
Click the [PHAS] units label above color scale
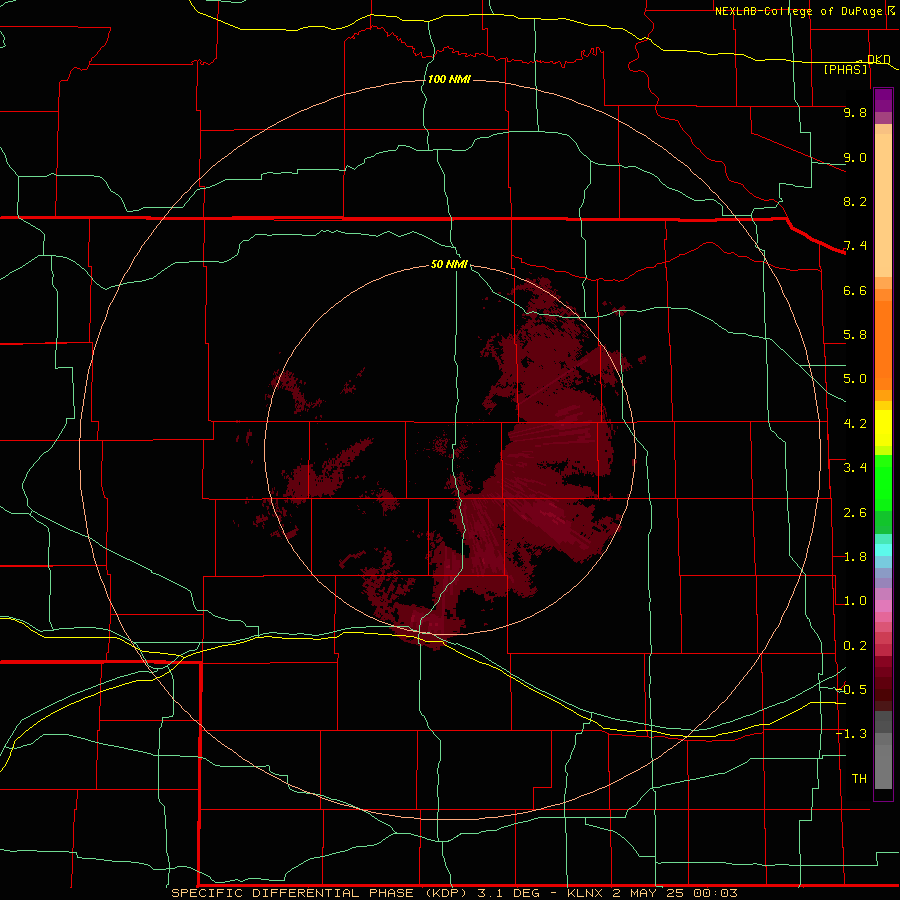(845, 69)
